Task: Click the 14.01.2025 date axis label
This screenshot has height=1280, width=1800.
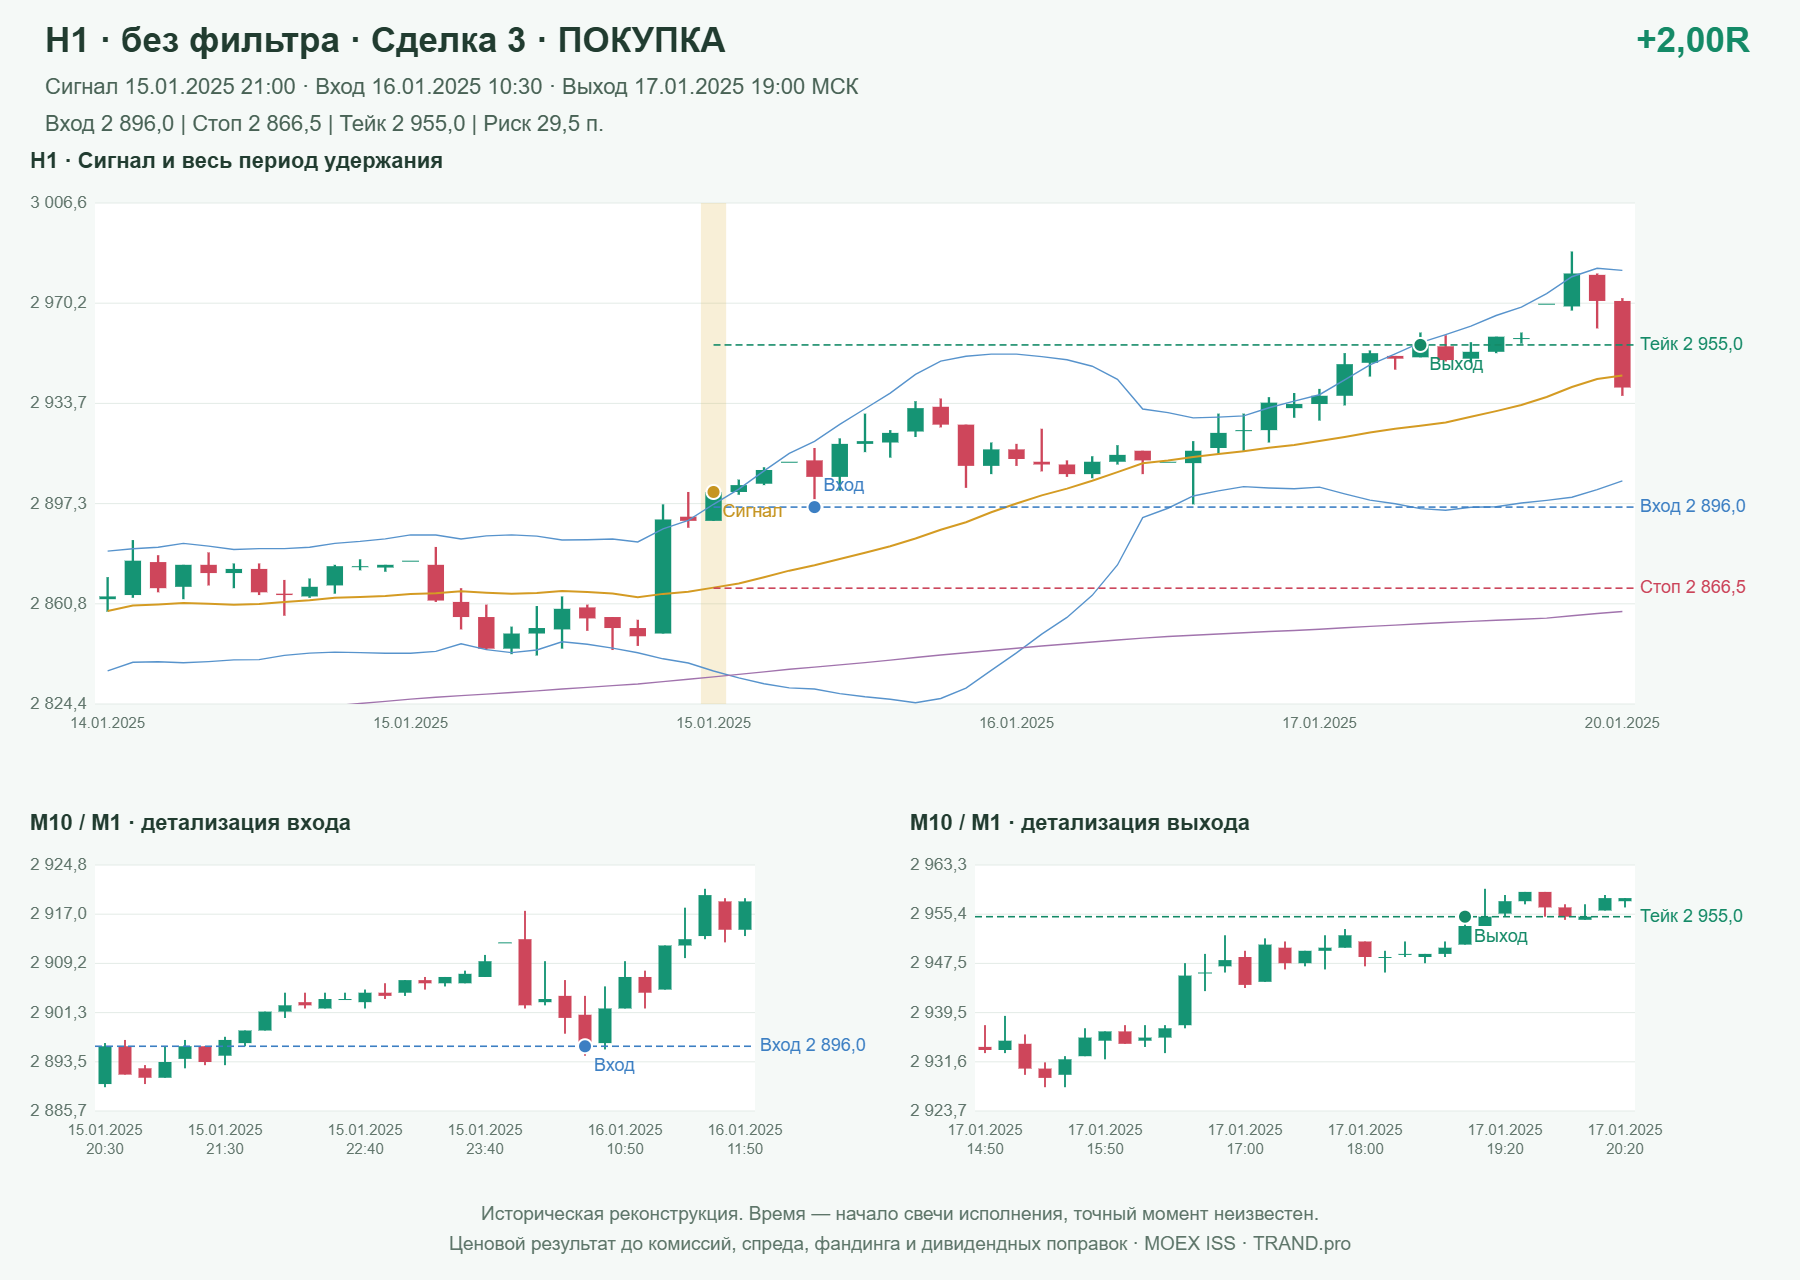Action: [x=108, y=723]
